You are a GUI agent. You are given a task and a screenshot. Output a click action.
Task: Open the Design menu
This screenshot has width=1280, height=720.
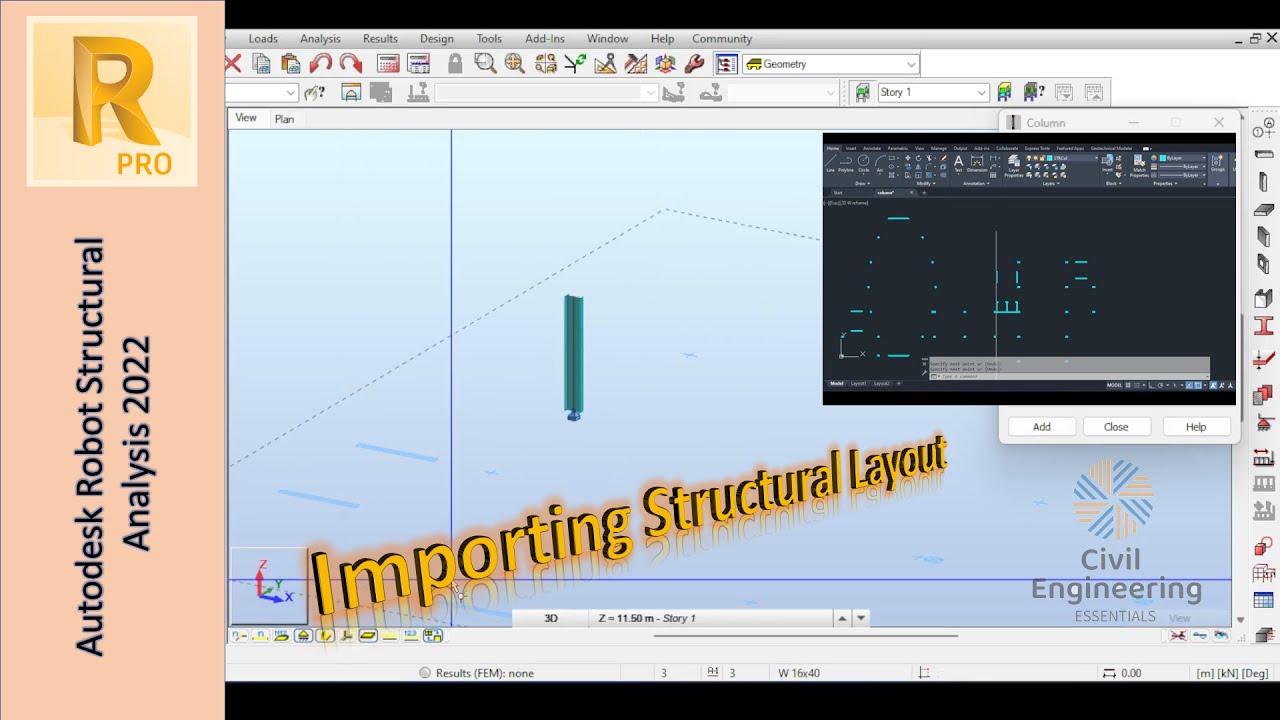coord(436,39)
